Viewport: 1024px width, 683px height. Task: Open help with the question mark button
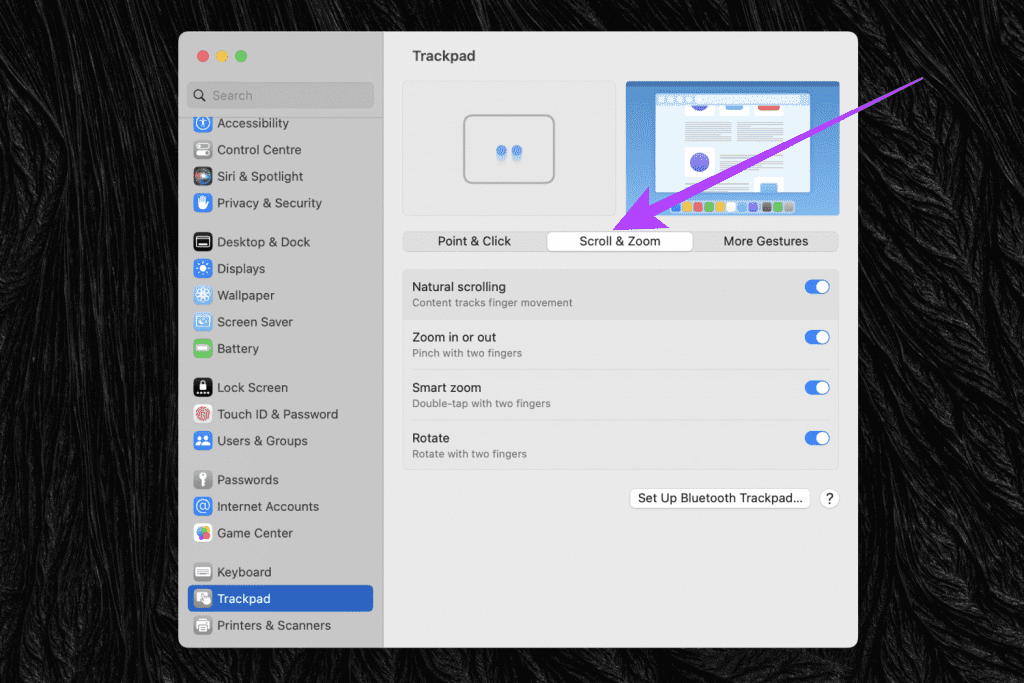point(829,498)
